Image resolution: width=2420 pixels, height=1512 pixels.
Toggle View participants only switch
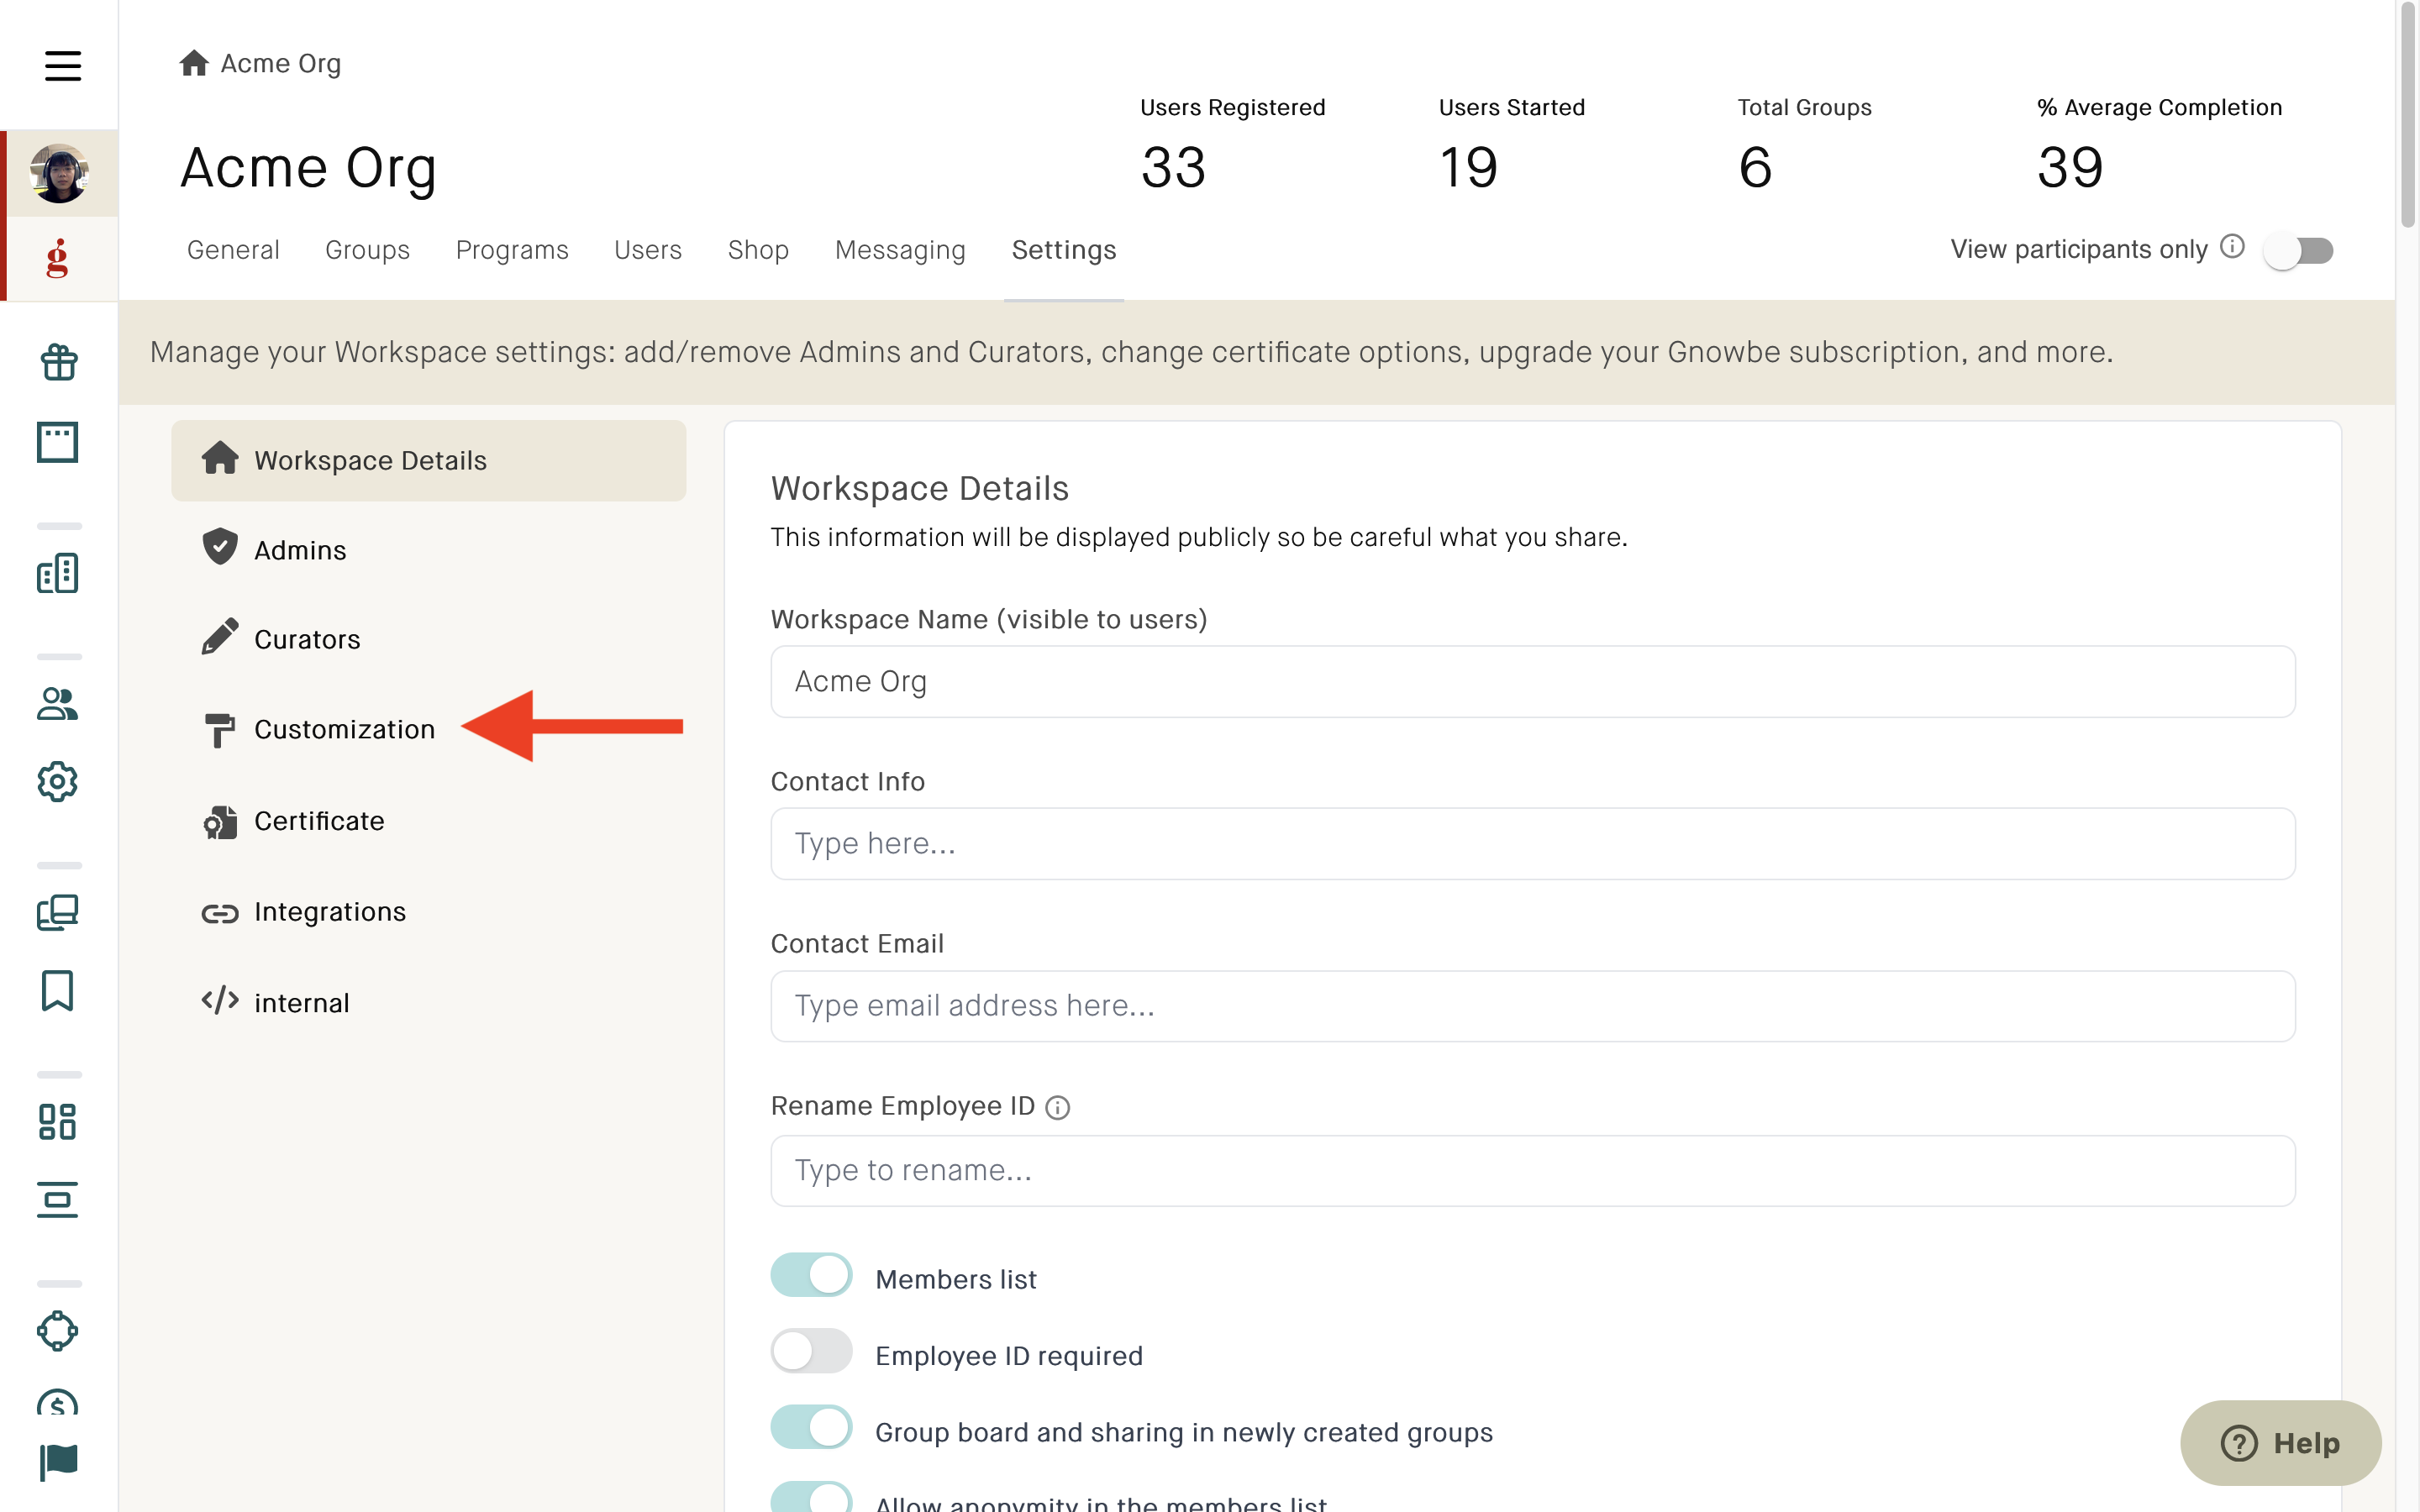pos(2298,250)
